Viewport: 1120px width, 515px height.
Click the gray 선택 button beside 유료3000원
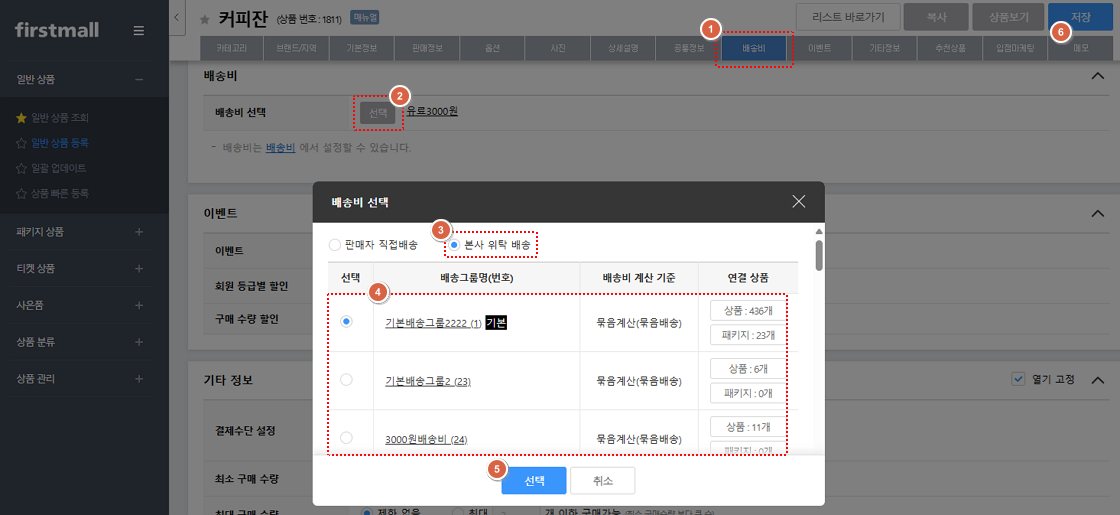point(378,112)
